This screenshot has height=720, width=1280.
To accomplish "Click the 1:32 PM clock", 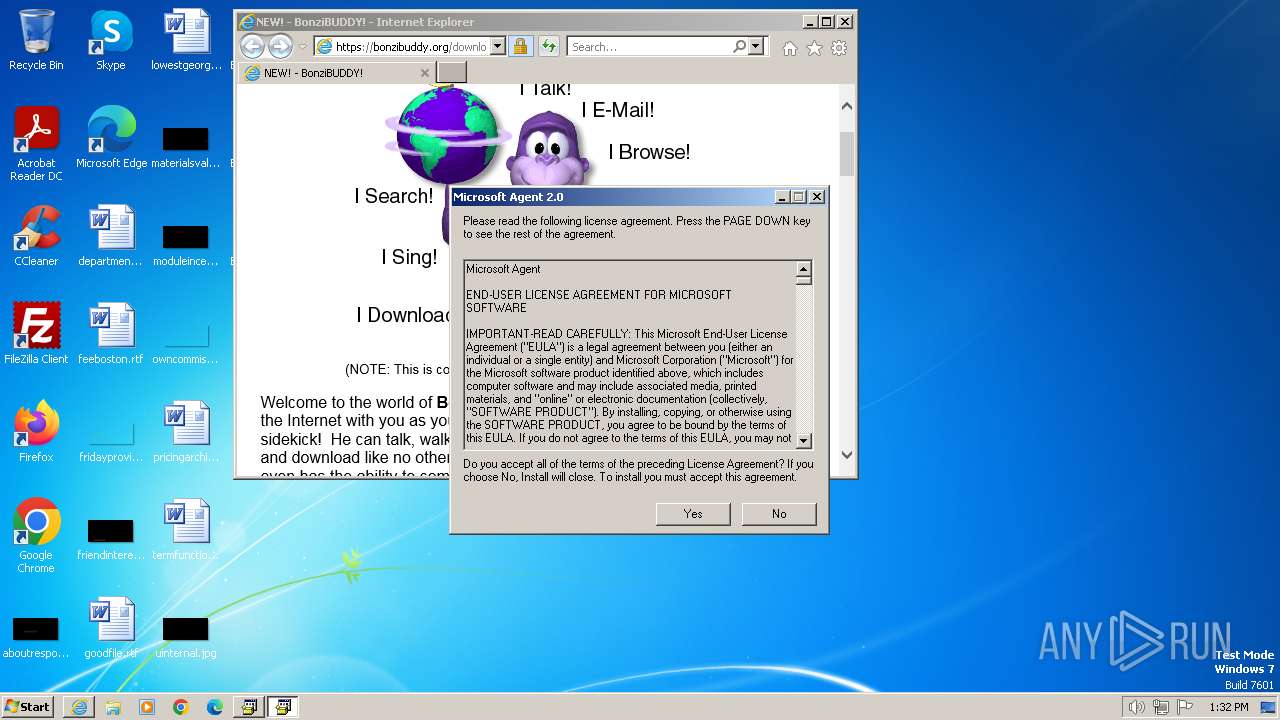I will pyautogui.click(x=1229, y=707).
